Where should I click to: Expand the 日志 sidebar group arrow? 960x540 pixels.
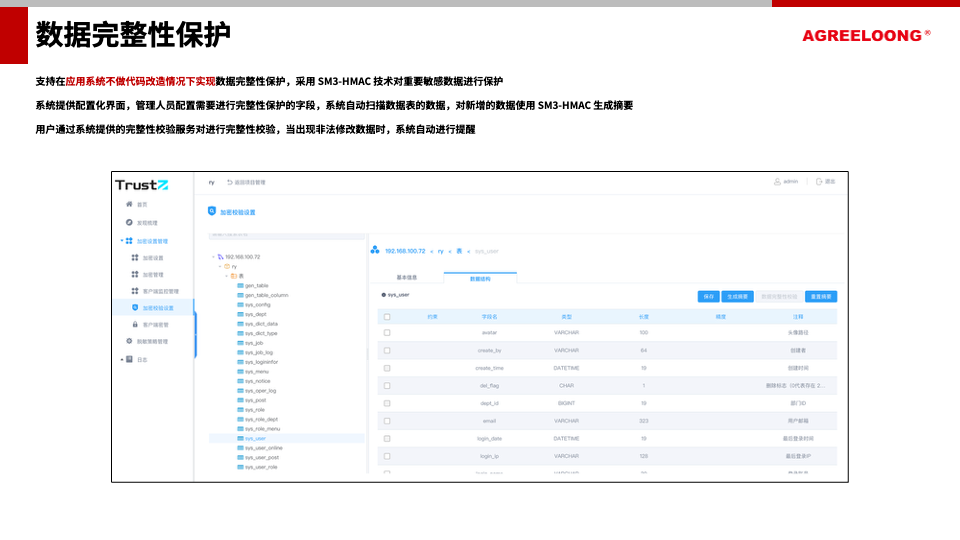(x=122, y=359)
